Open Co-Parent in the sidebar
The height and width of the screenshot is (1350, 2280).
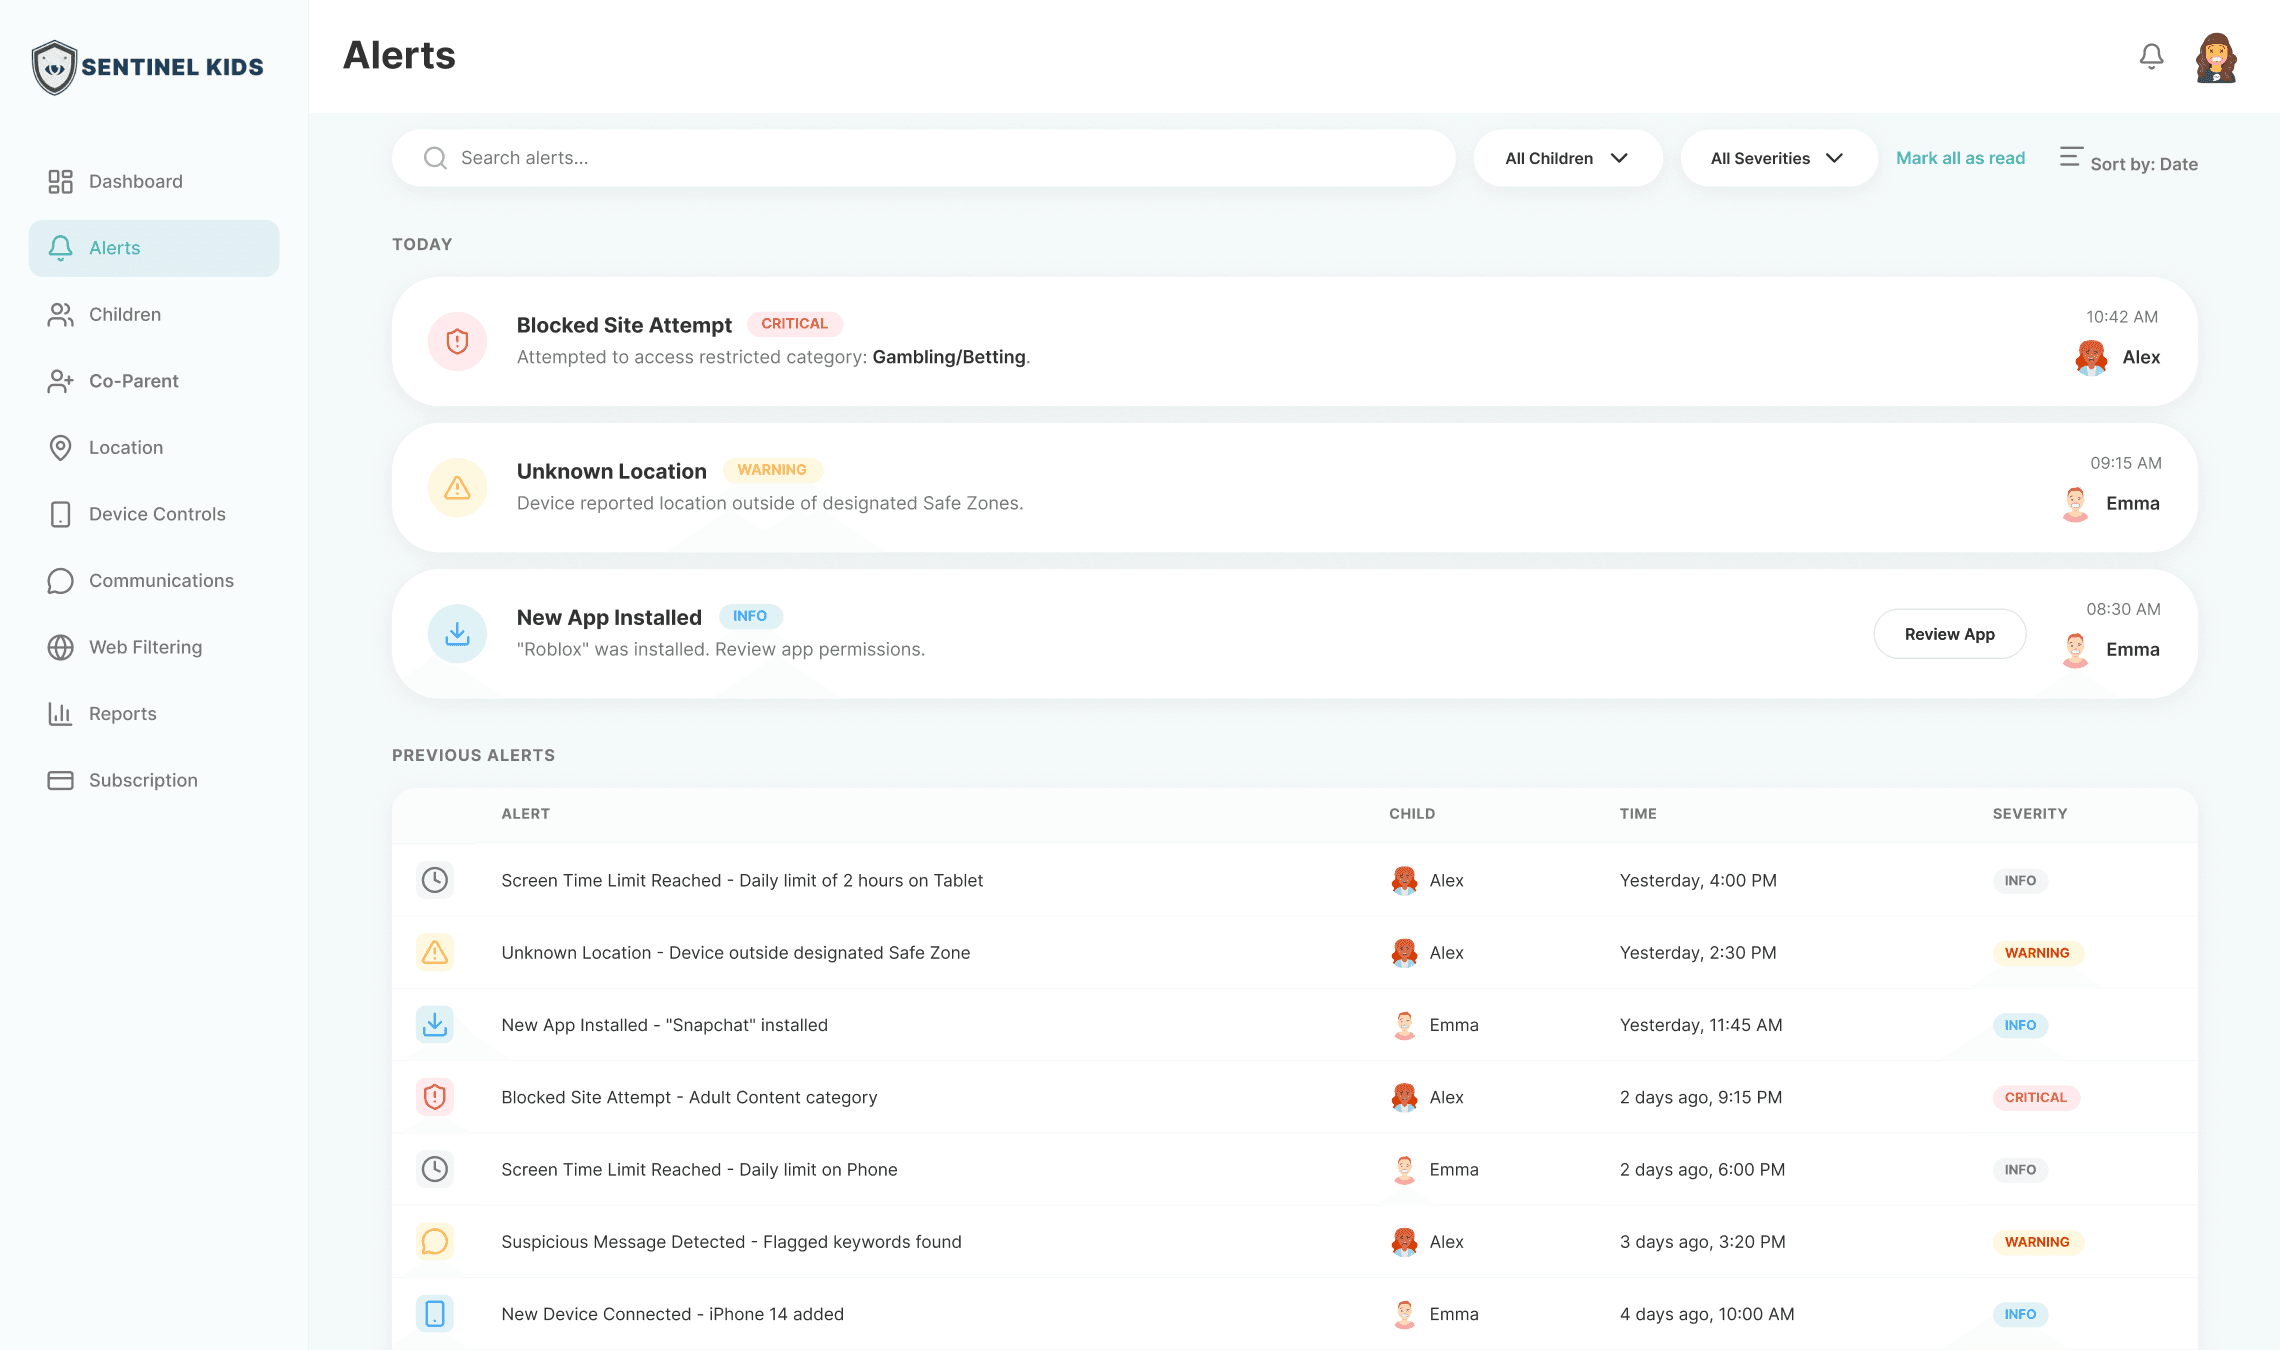point(154,381)
